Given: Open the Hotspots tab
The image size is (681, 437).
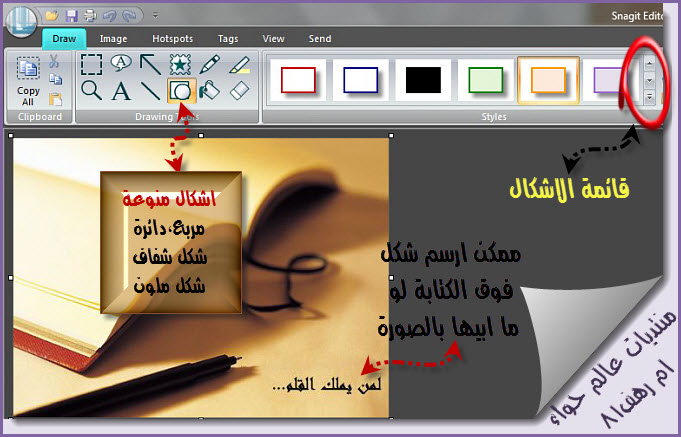Looking at the screenshot, I should [171, 38].
